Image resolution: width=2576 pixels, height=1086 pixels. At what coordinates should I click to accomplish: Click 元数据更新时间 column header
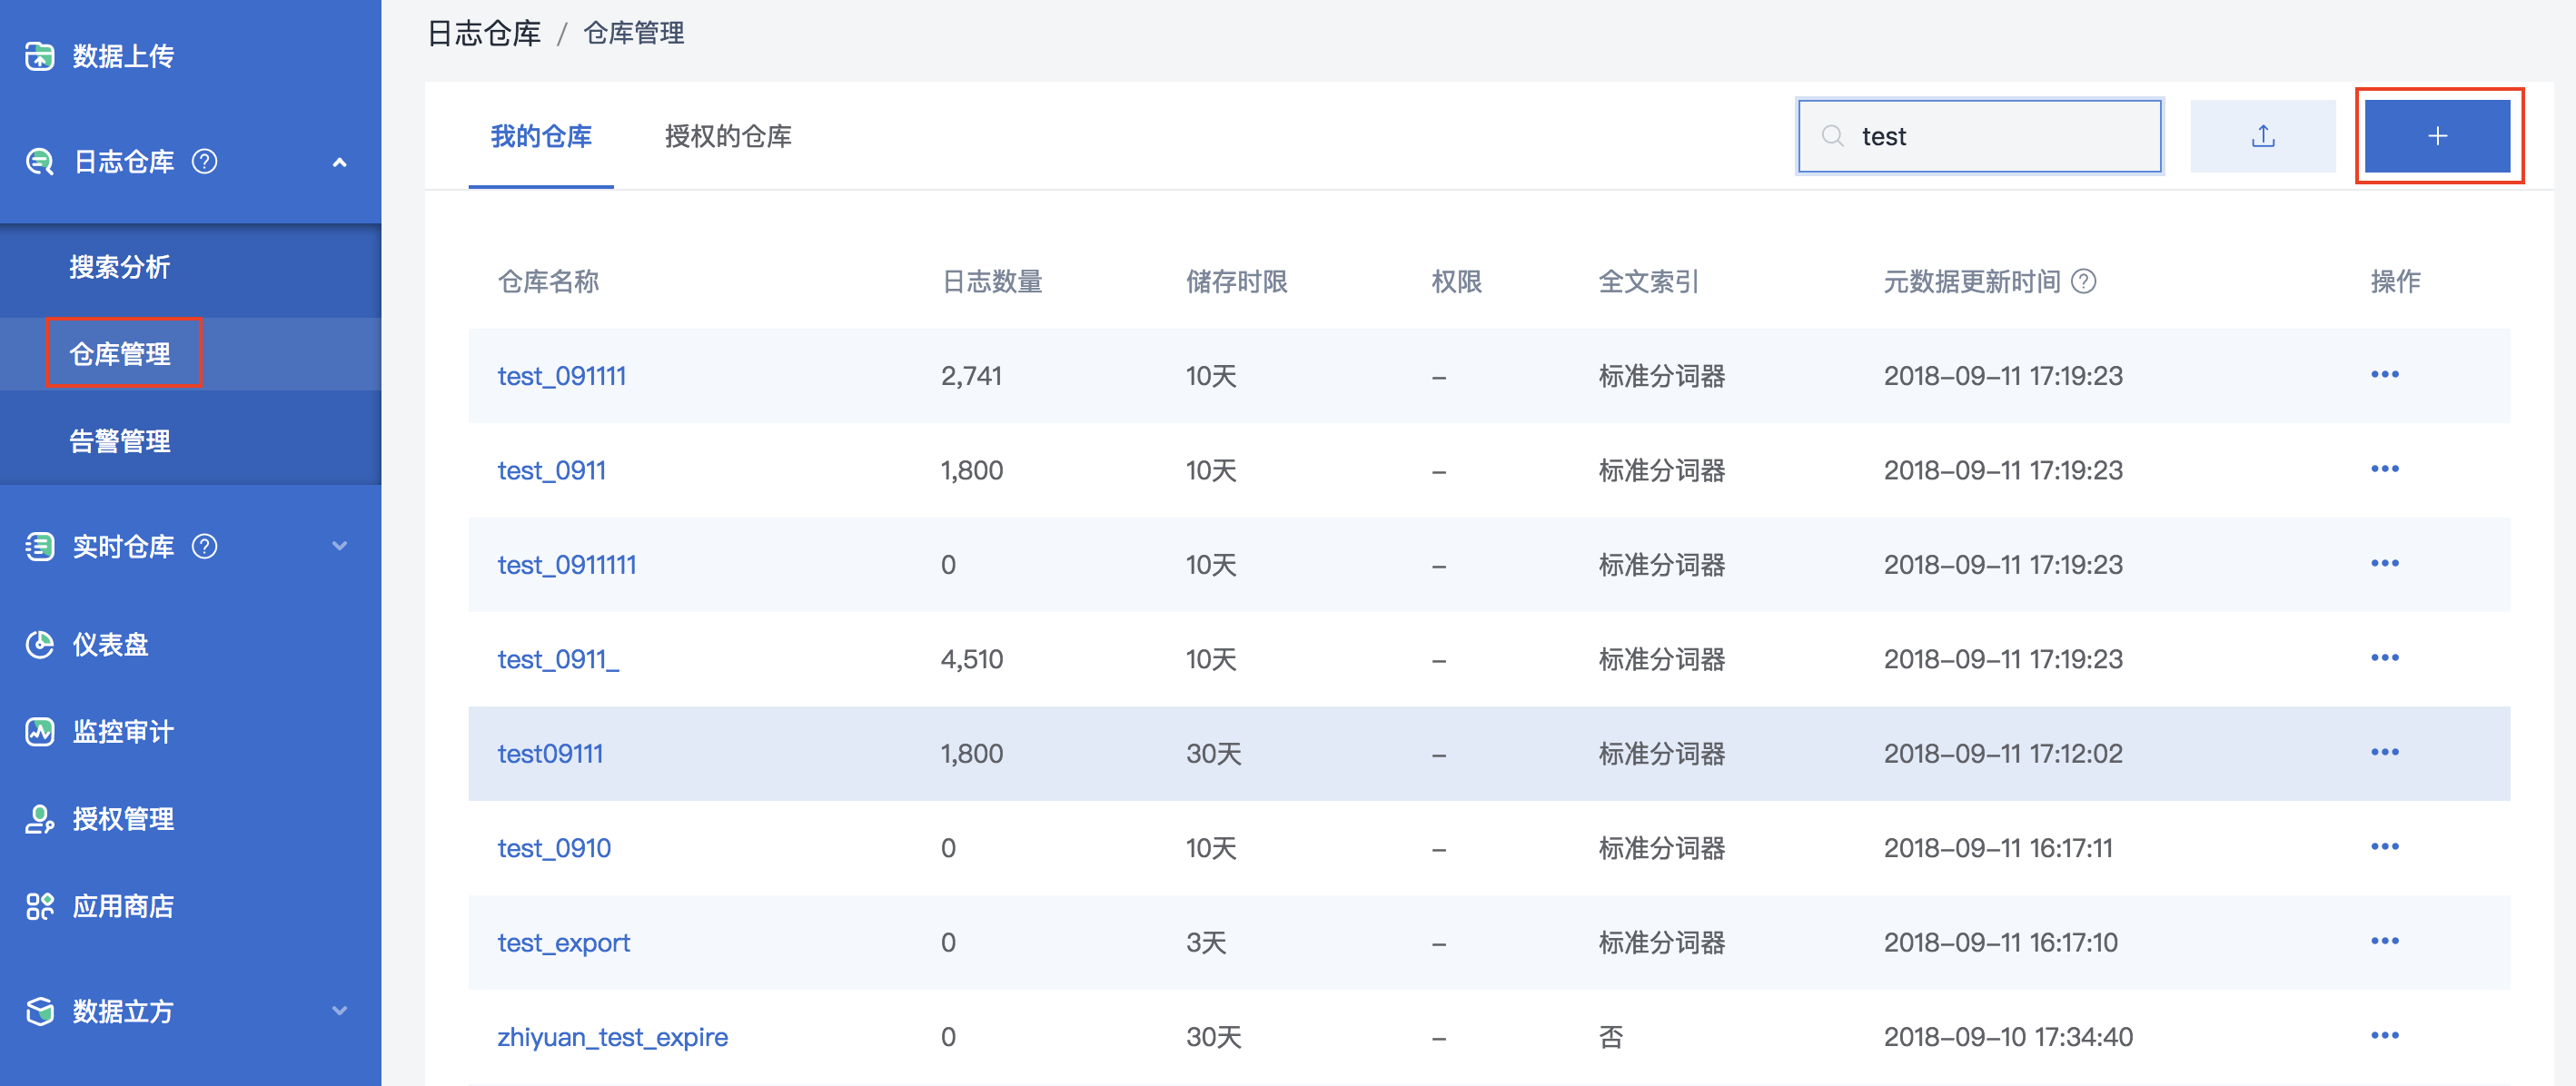[1972, 282]
